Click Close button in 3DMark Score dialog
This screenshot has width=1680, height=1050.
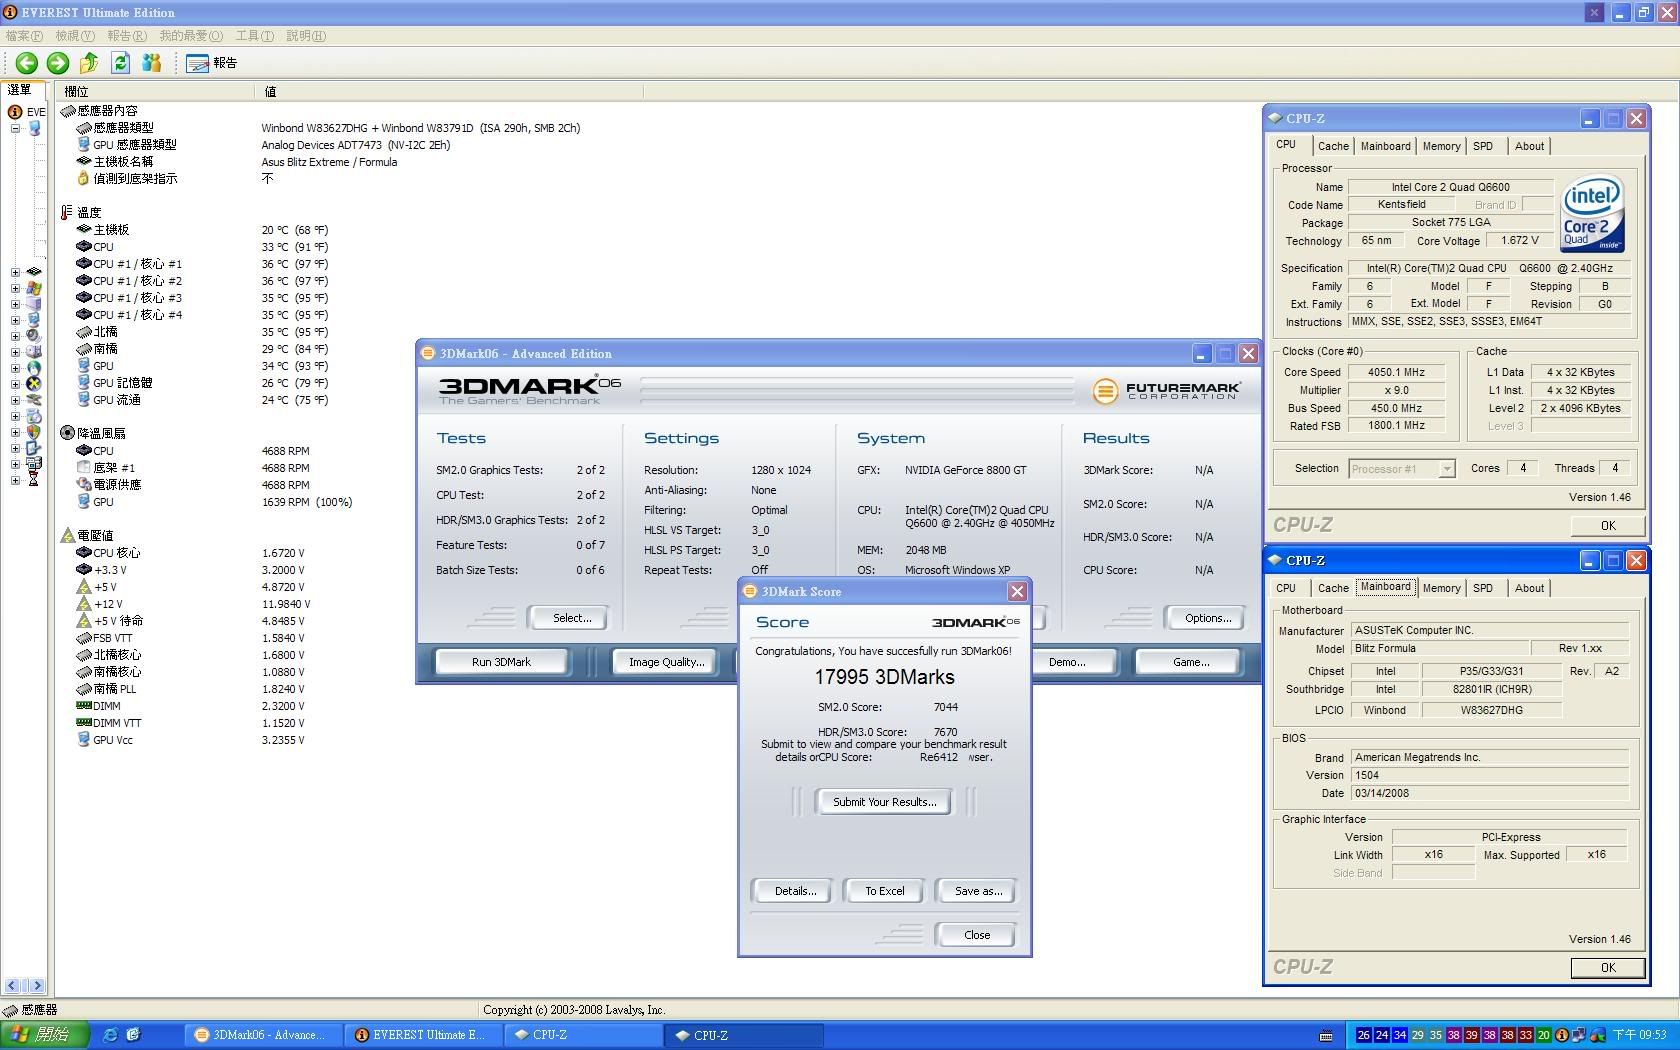[x=977, y=935]
